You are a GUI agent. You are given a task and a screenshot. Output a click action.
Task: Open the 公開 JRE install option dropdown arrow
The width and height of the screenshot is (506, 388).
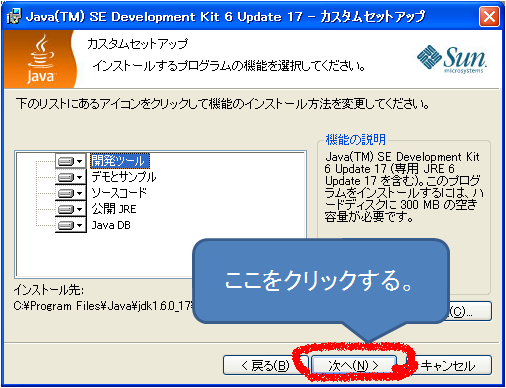pos(80,210)
